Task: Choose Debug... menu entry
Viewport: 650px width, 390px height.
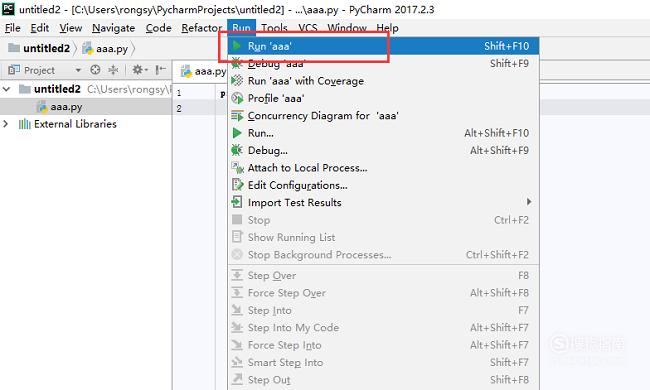Action: 383,150
